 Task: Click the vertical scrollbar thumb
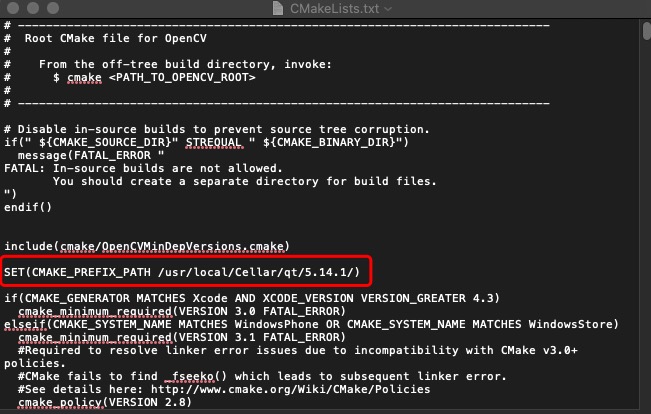pos(646,32)
